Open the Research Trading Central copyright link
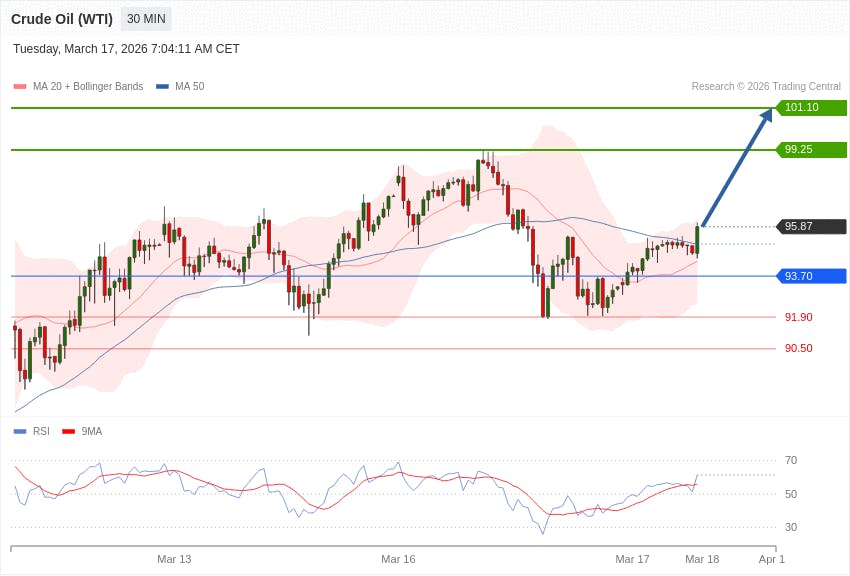Image resolution: width=850 pixels, height=576 pixels. [766, 87]
